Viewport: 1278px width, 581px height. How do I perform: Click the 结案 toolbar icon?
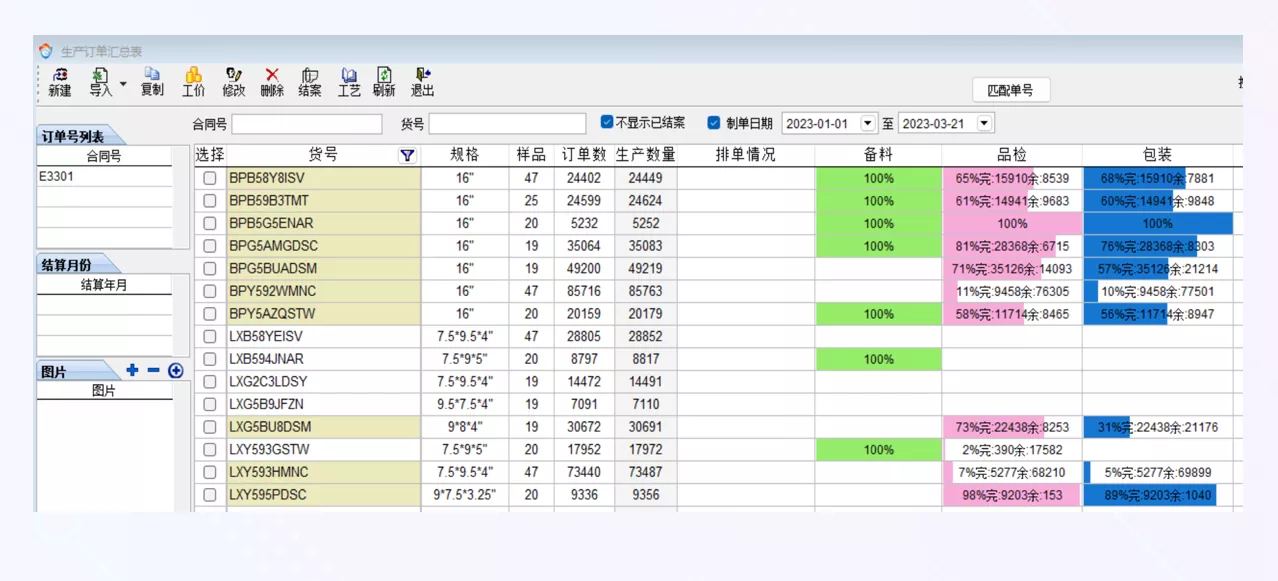click(x=310, y=82)
